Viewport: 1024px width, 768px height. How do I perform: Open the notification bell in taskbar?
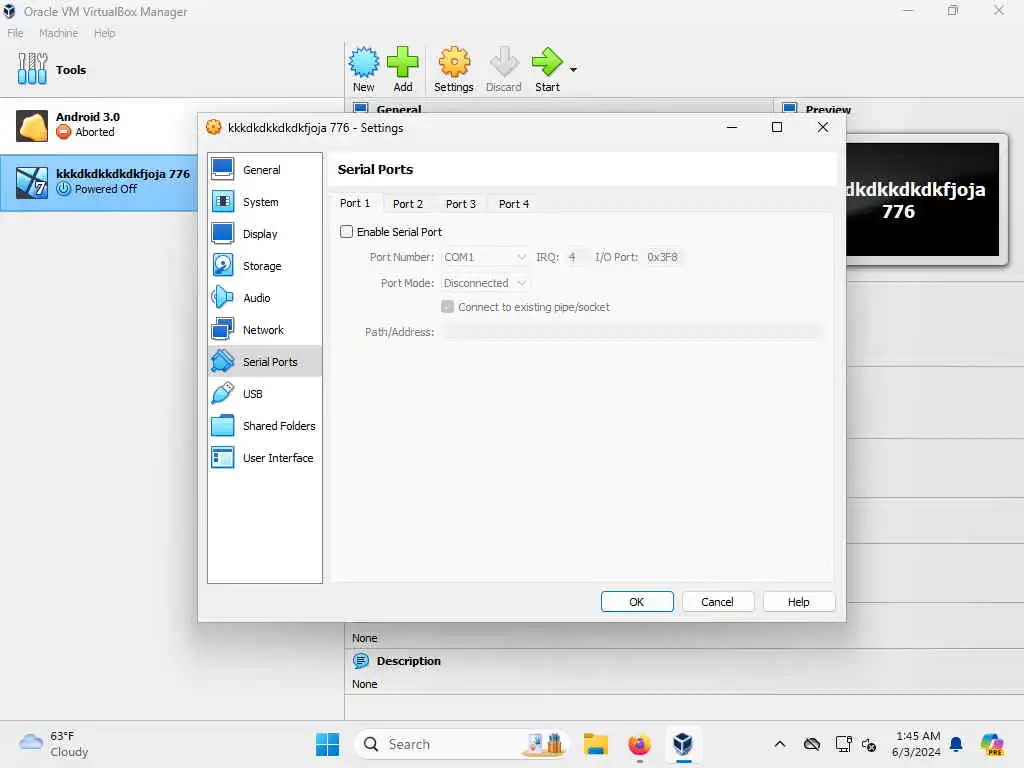coord(956,744)
